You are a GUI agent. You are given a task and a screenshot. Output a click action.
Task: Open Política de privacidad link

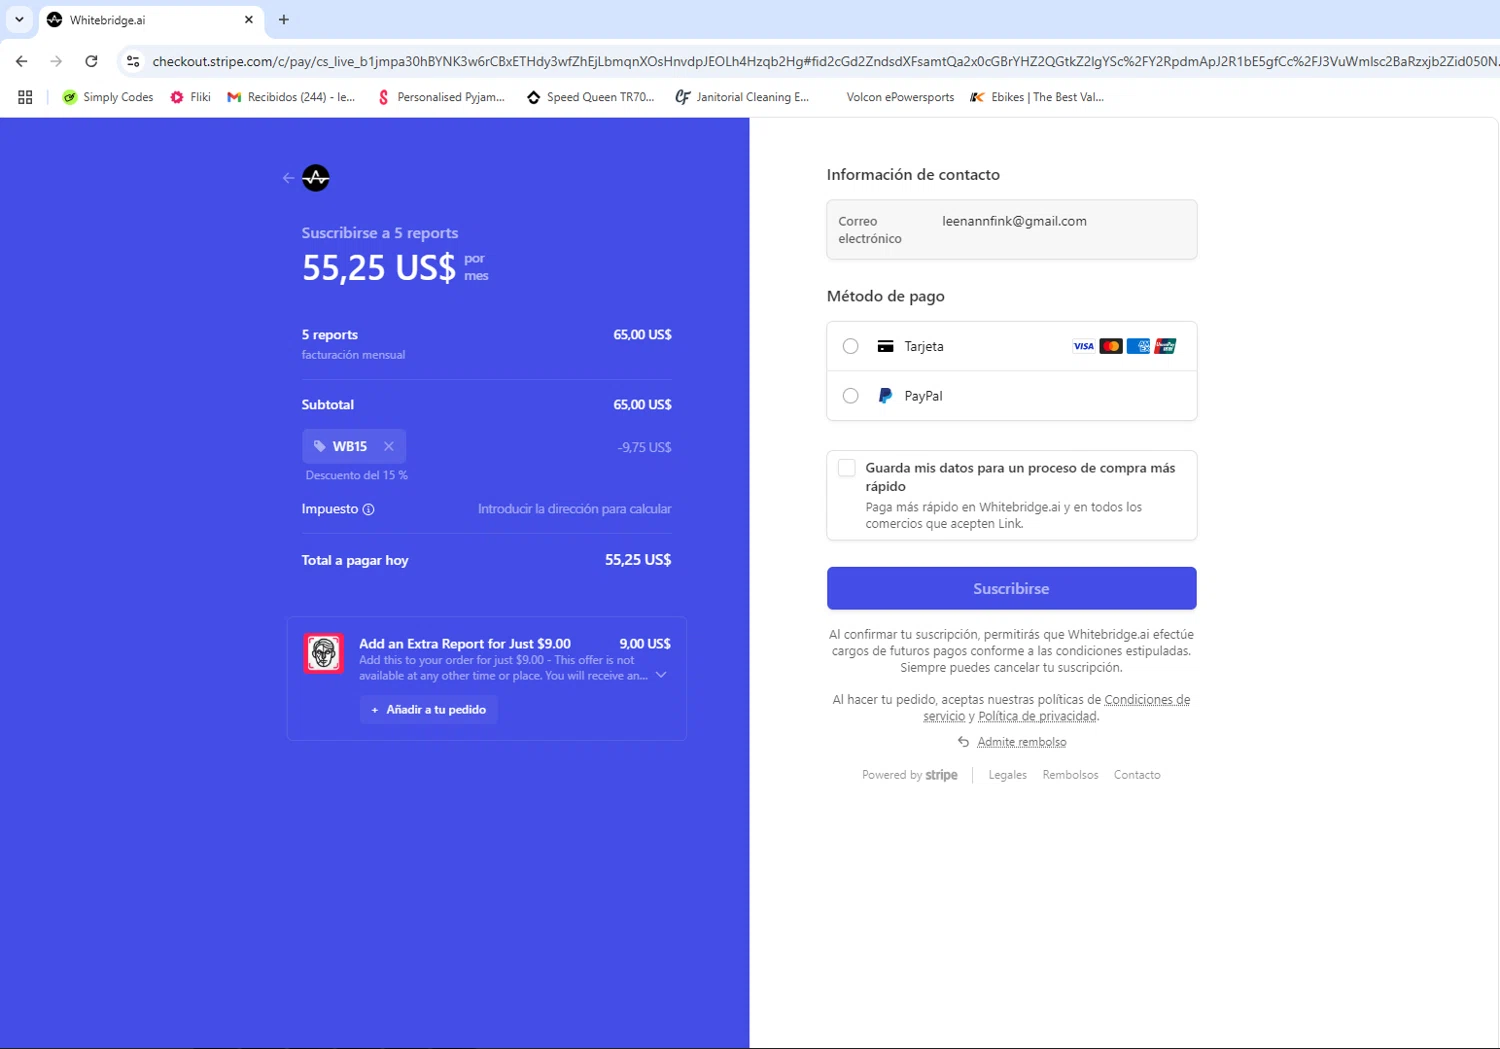click(x=1037, y=716)
